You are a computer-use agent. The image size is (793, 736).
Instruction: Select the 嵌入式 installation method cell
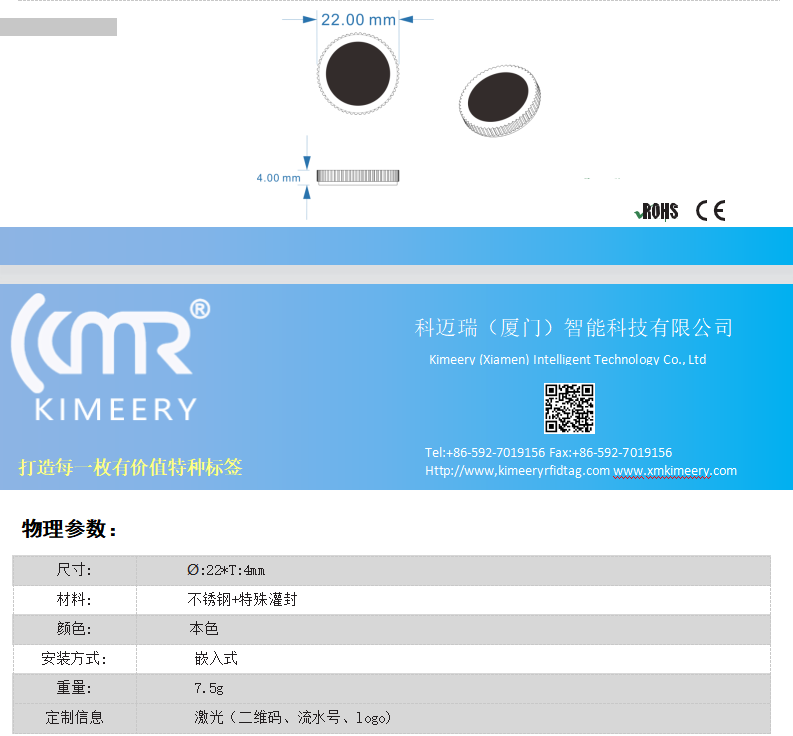click(x=216, y=659)
